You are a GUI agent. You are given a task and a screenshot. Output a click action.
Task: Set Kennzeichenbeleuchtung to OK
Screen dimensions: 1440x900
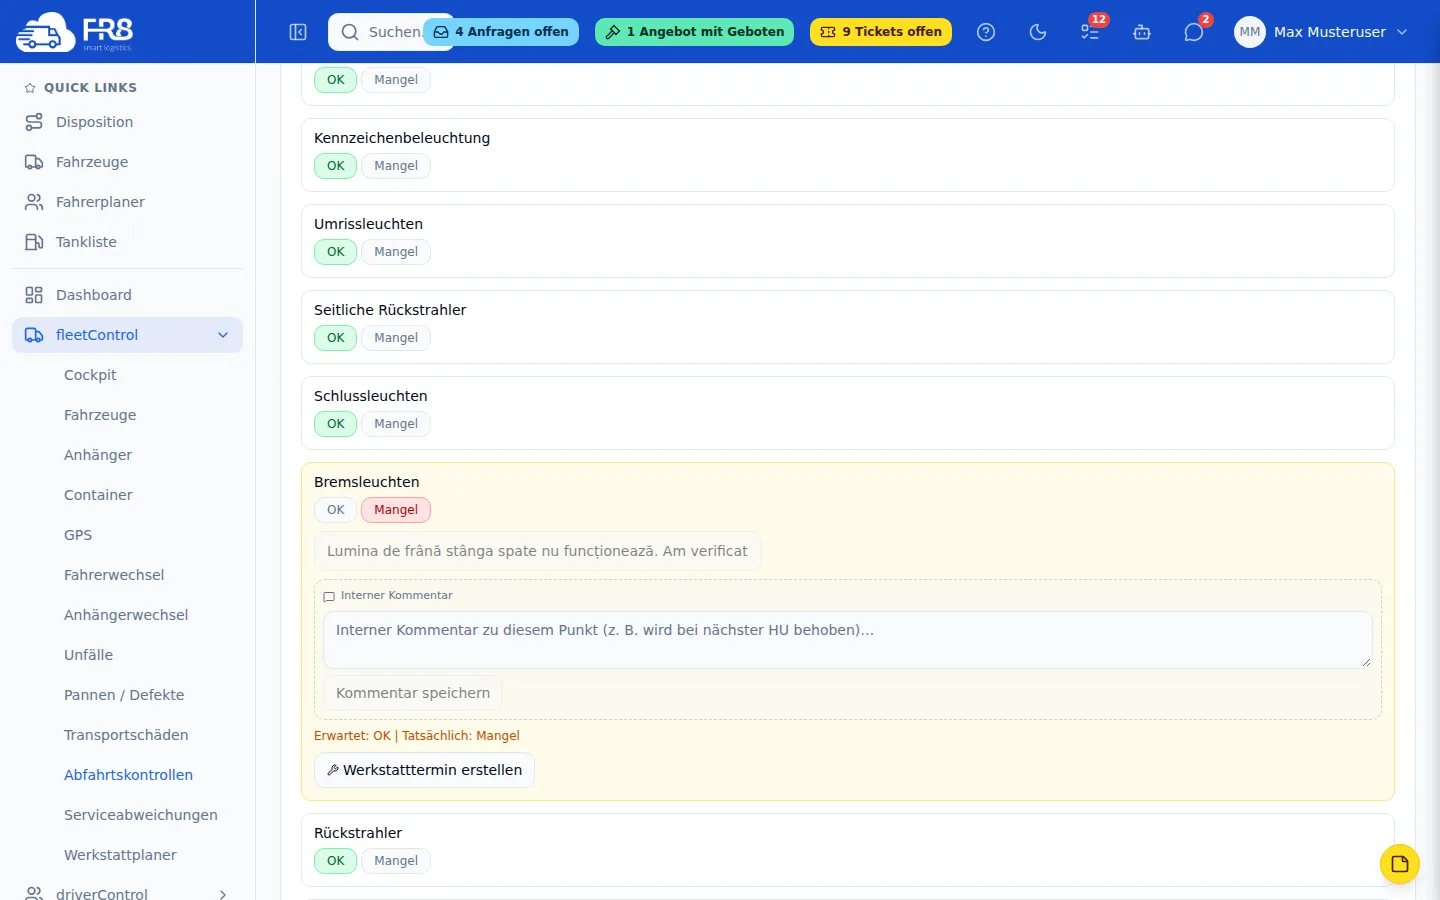point(336,166)
